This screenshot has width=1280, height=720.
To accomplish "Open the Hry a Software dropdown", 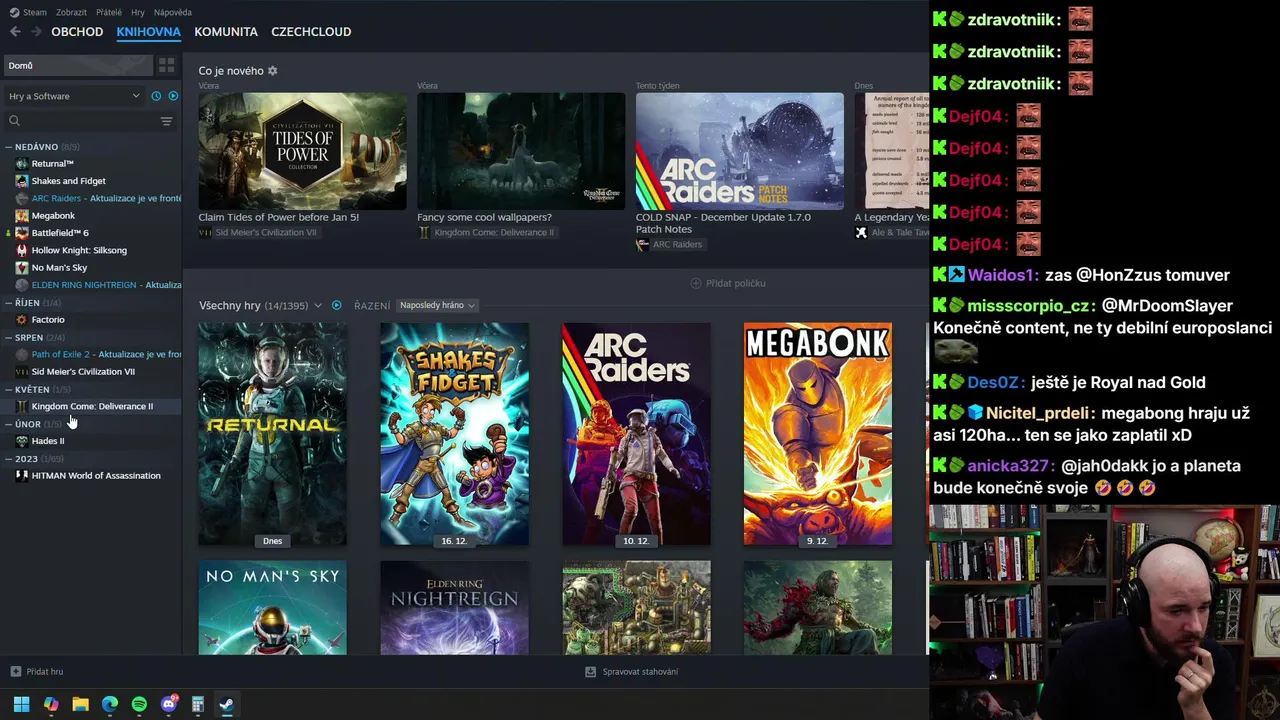I will tap(74, 96).
